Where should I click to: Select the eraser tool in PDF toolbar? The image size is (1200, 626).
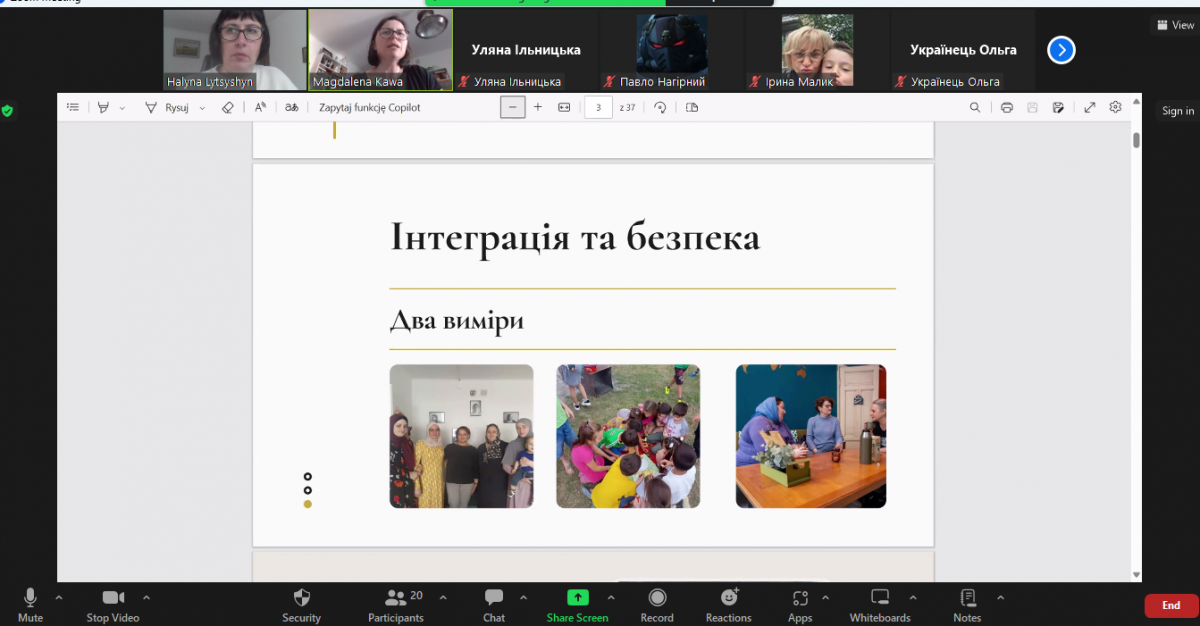pos(227,107)
